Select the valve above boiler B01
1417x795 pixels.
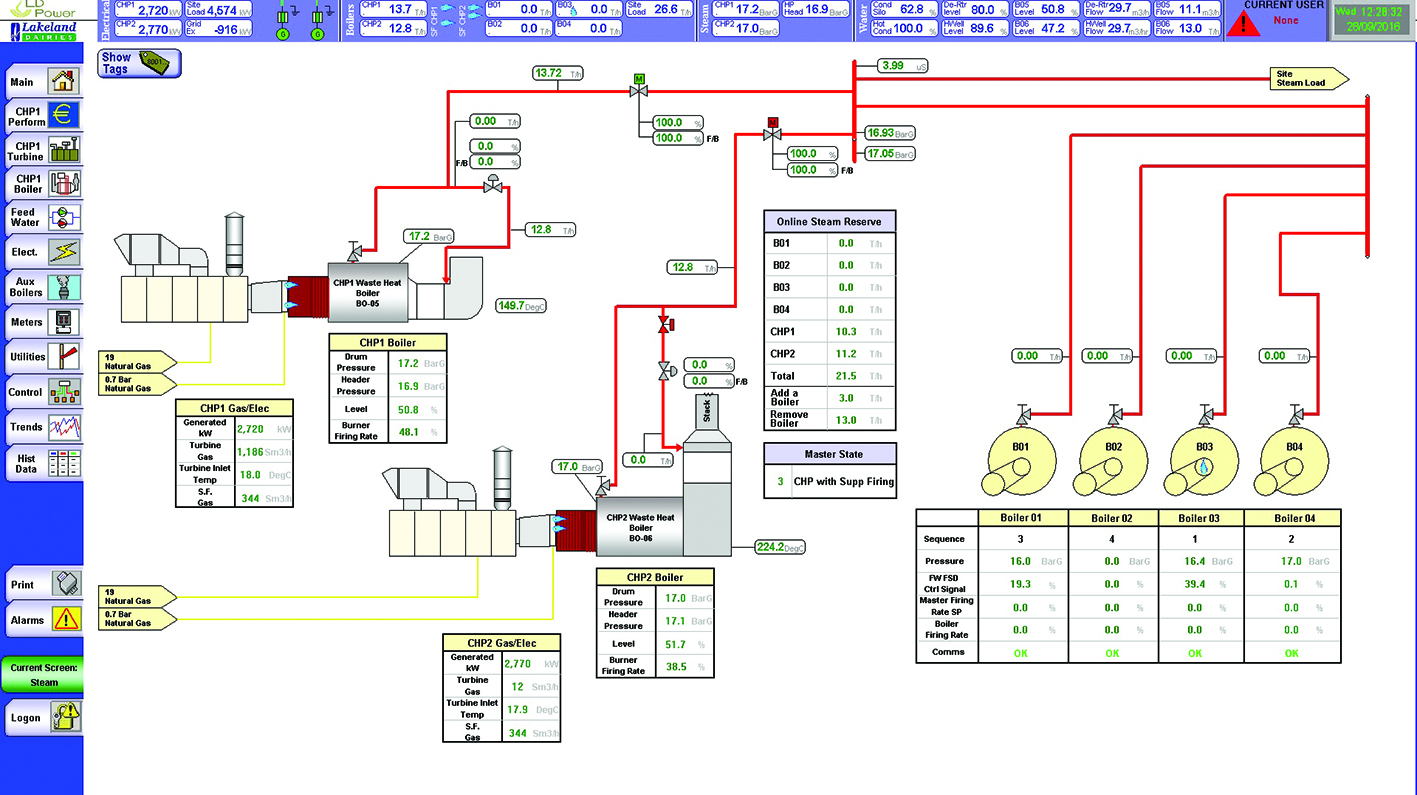pyautogui.click(x=1021, y=413)
